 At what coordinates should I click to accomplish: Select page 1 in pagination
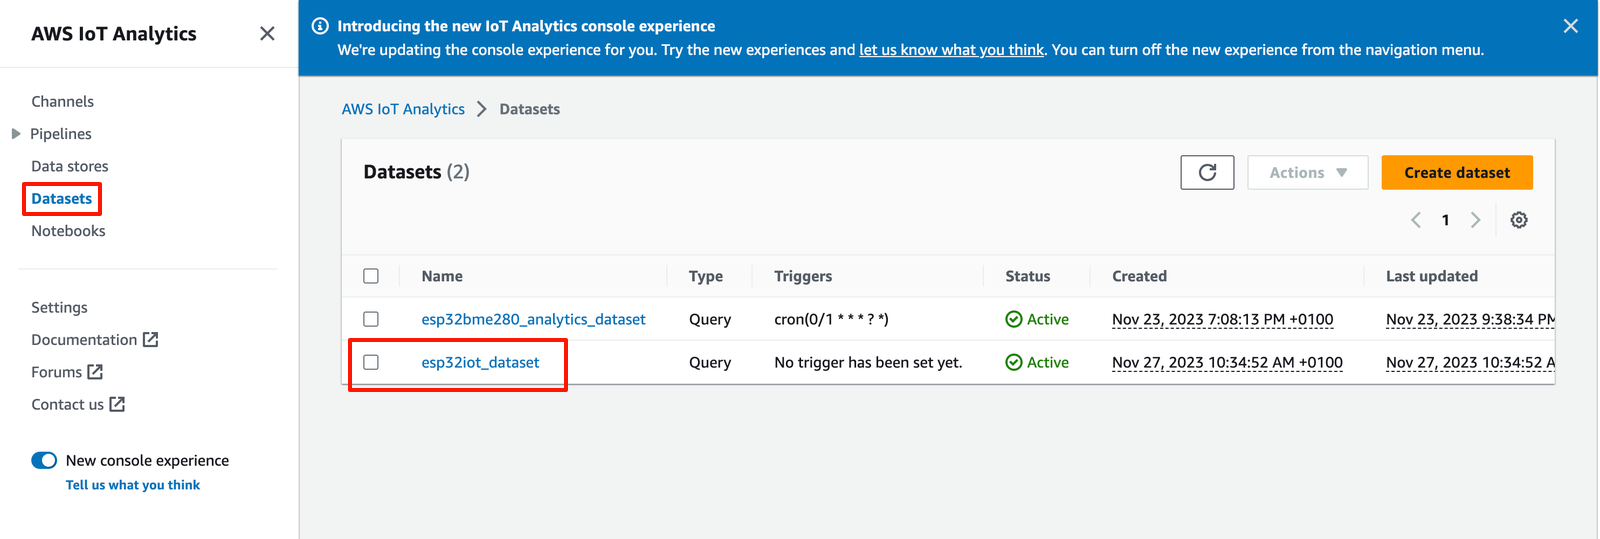pos(1445,220)
